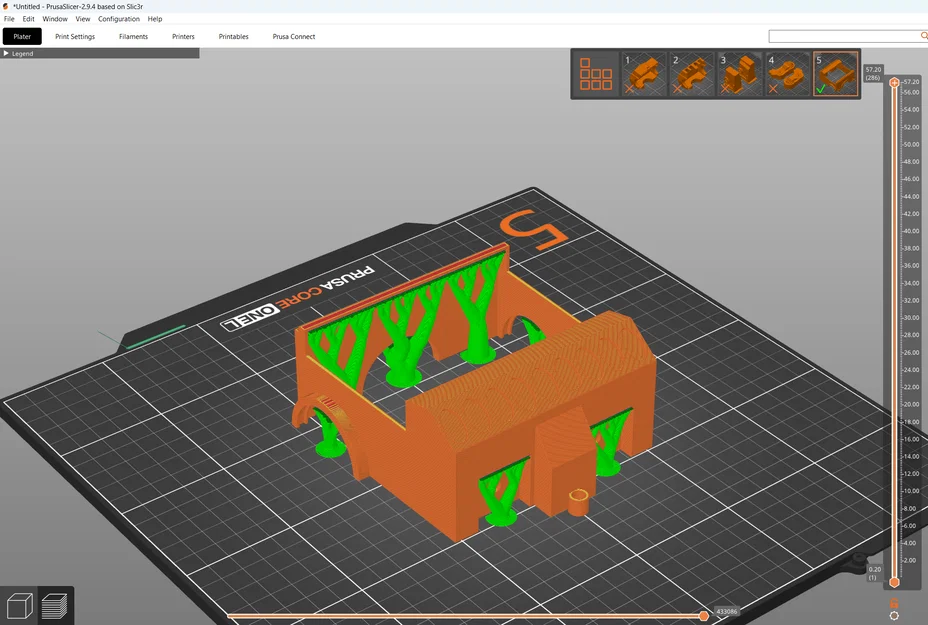
Task: Select bed 3 thumbnail
Action: (x=740, y=73)
